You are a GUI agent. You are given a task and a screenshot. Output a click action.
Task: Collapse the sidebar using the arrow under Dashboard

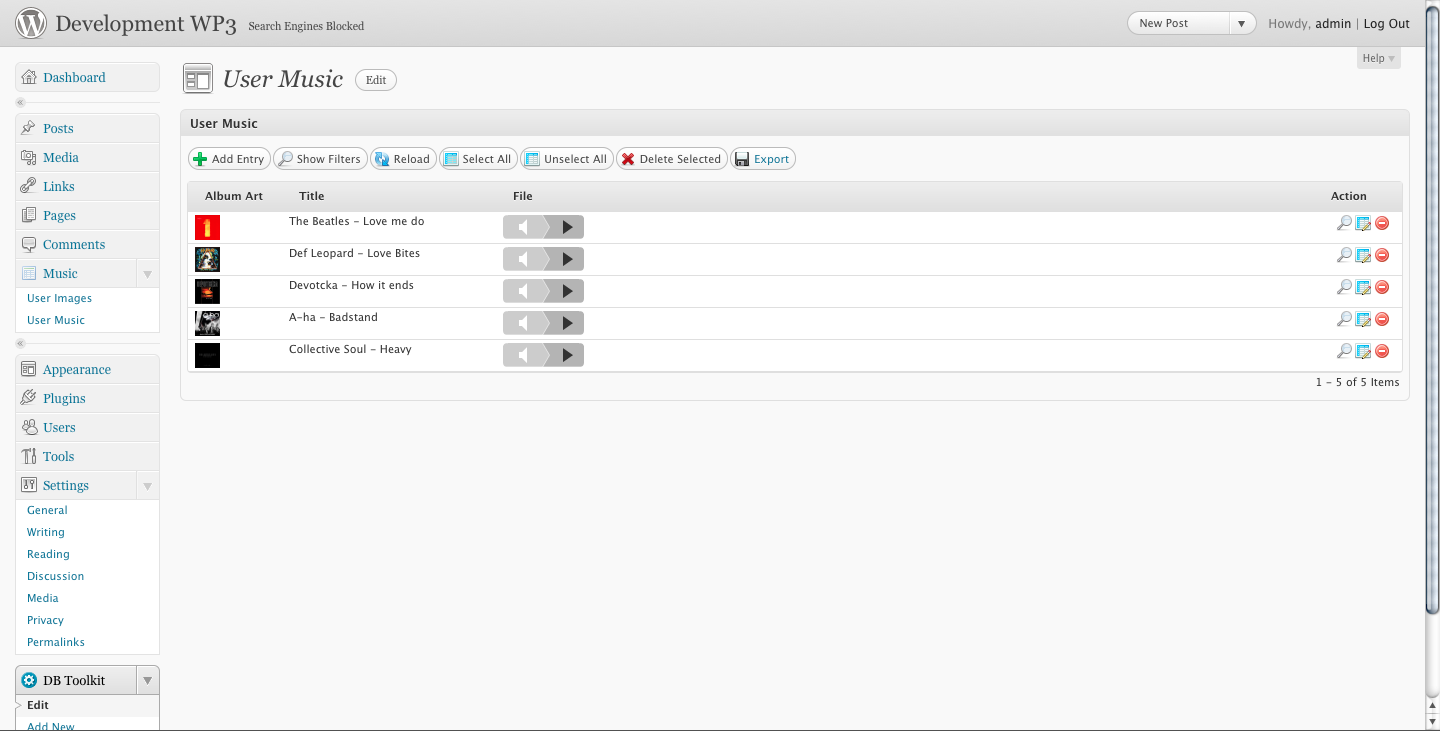click(20, 103)
